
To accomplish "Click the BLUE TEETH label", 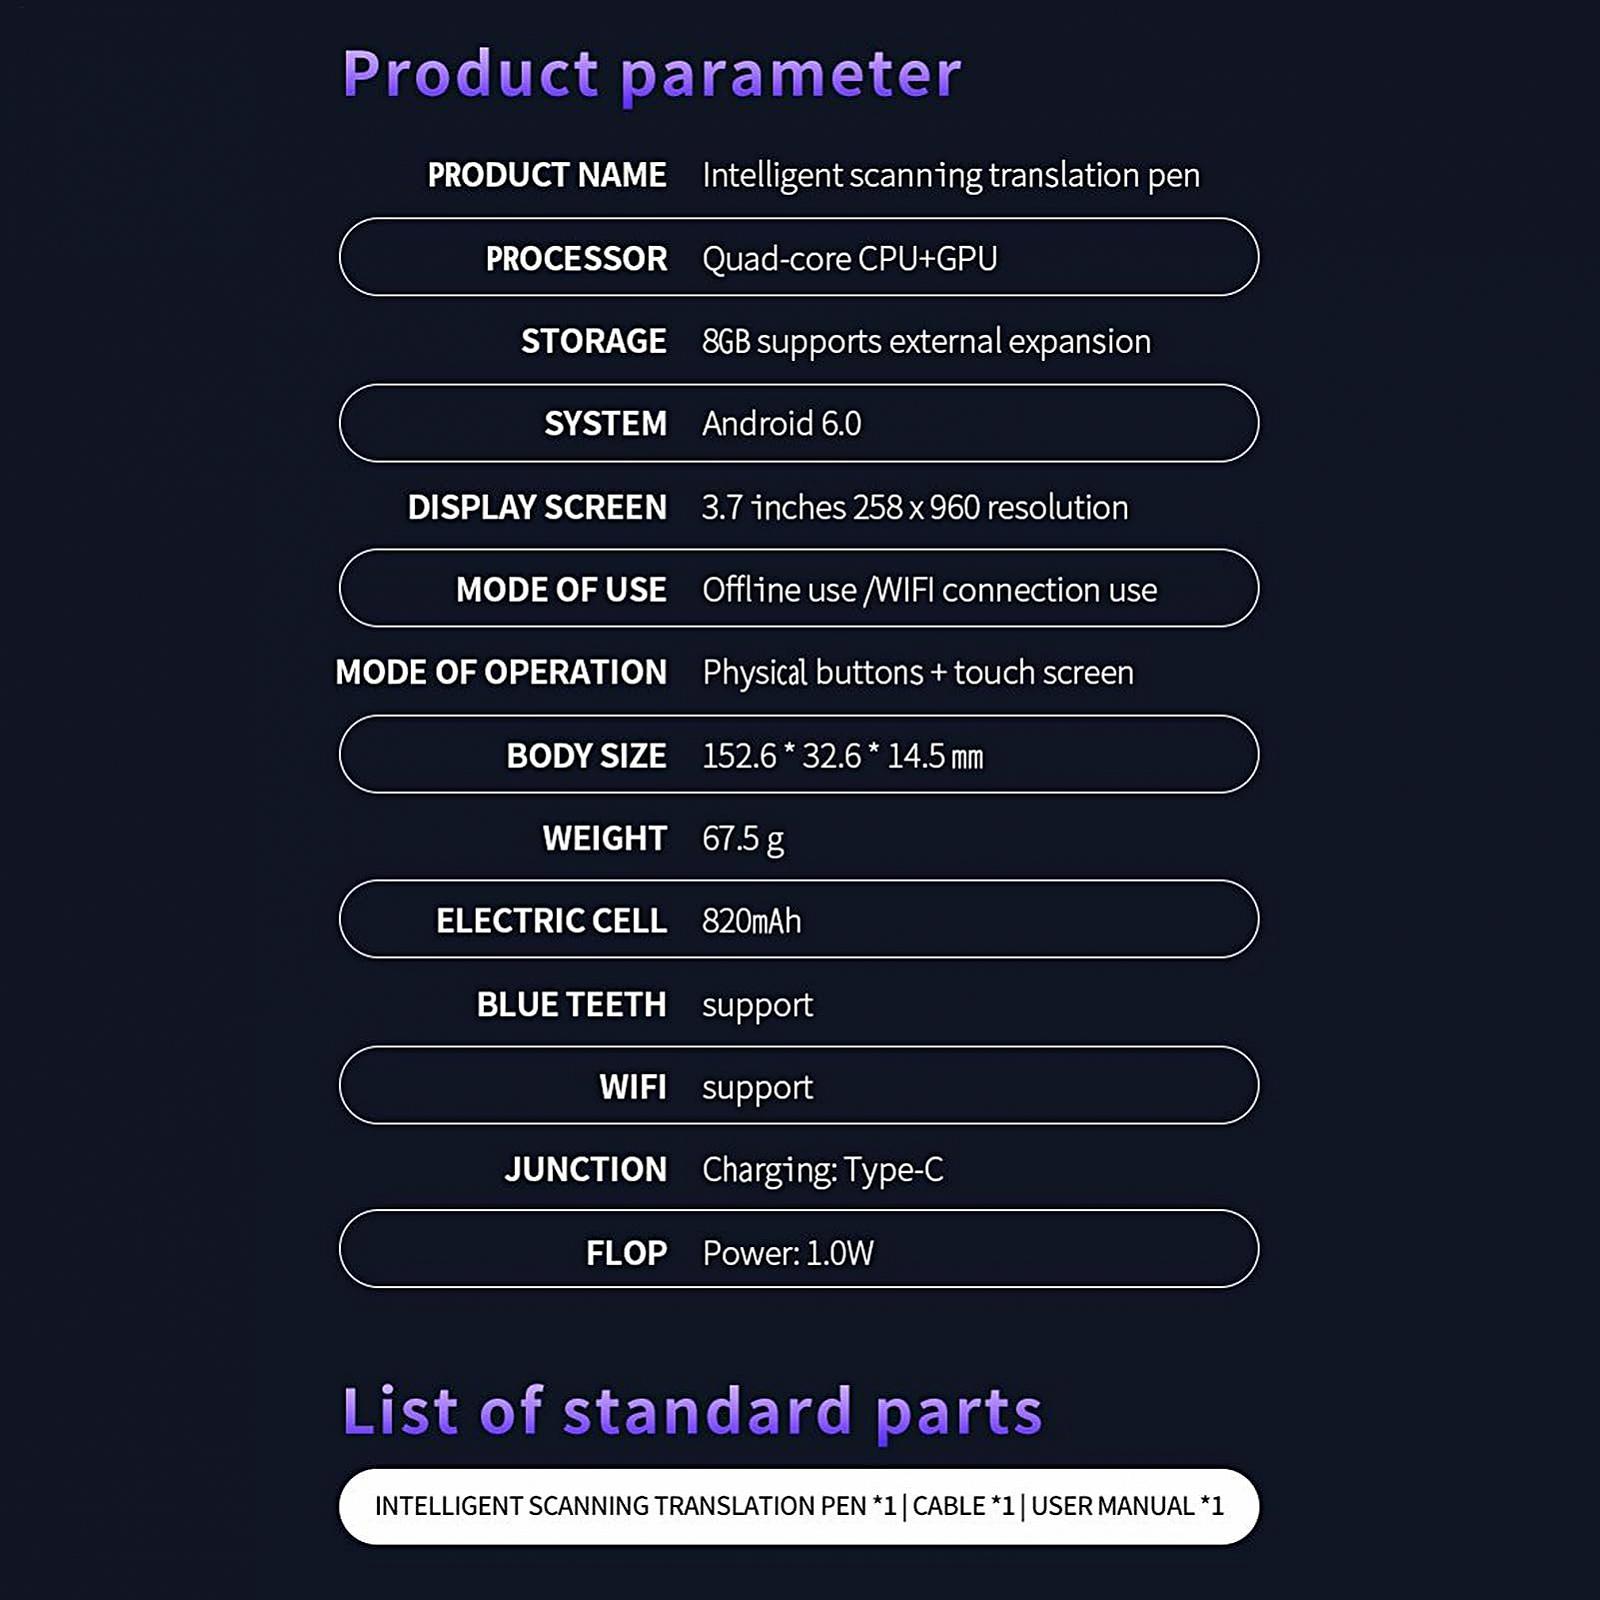I will [x=571, y=1004].
